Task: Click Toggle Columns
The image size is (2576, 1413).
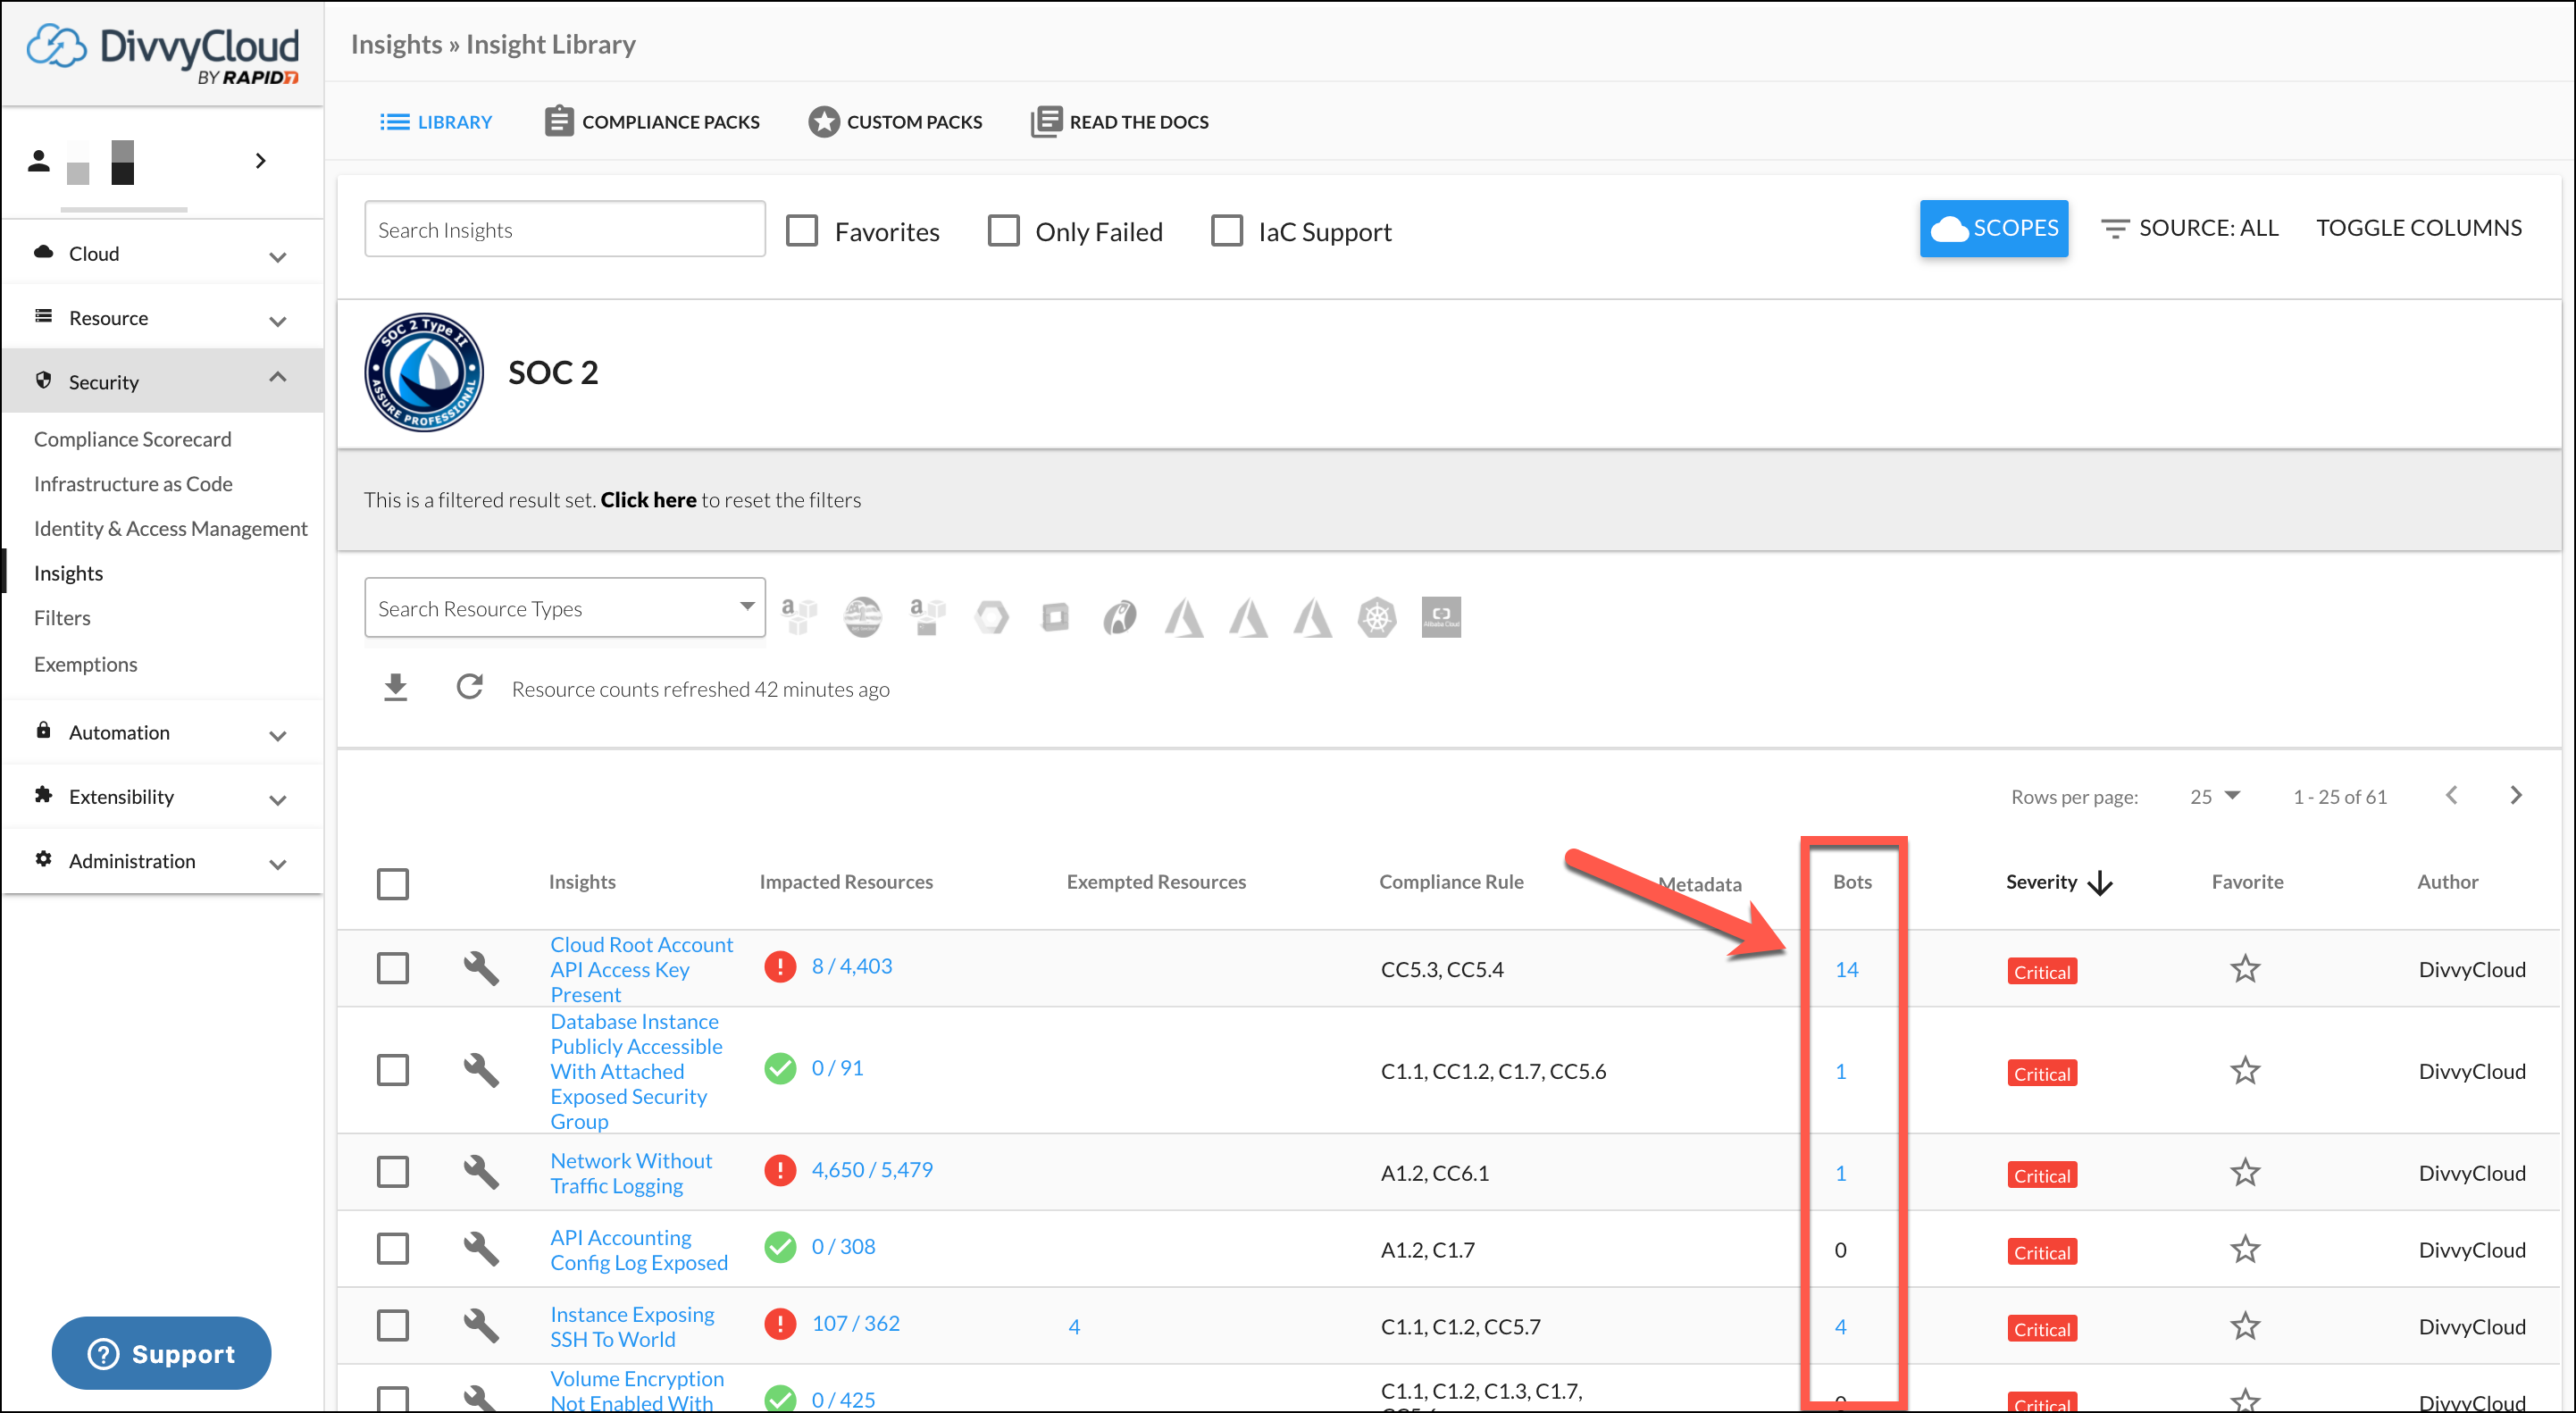Action: [x=2418, y=228]
